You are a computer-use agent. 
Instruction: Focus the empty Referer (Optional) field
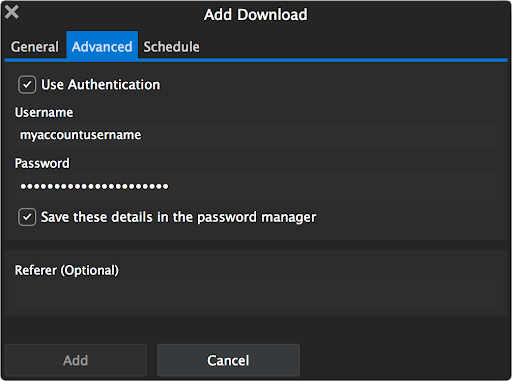[x=256, y=293]
